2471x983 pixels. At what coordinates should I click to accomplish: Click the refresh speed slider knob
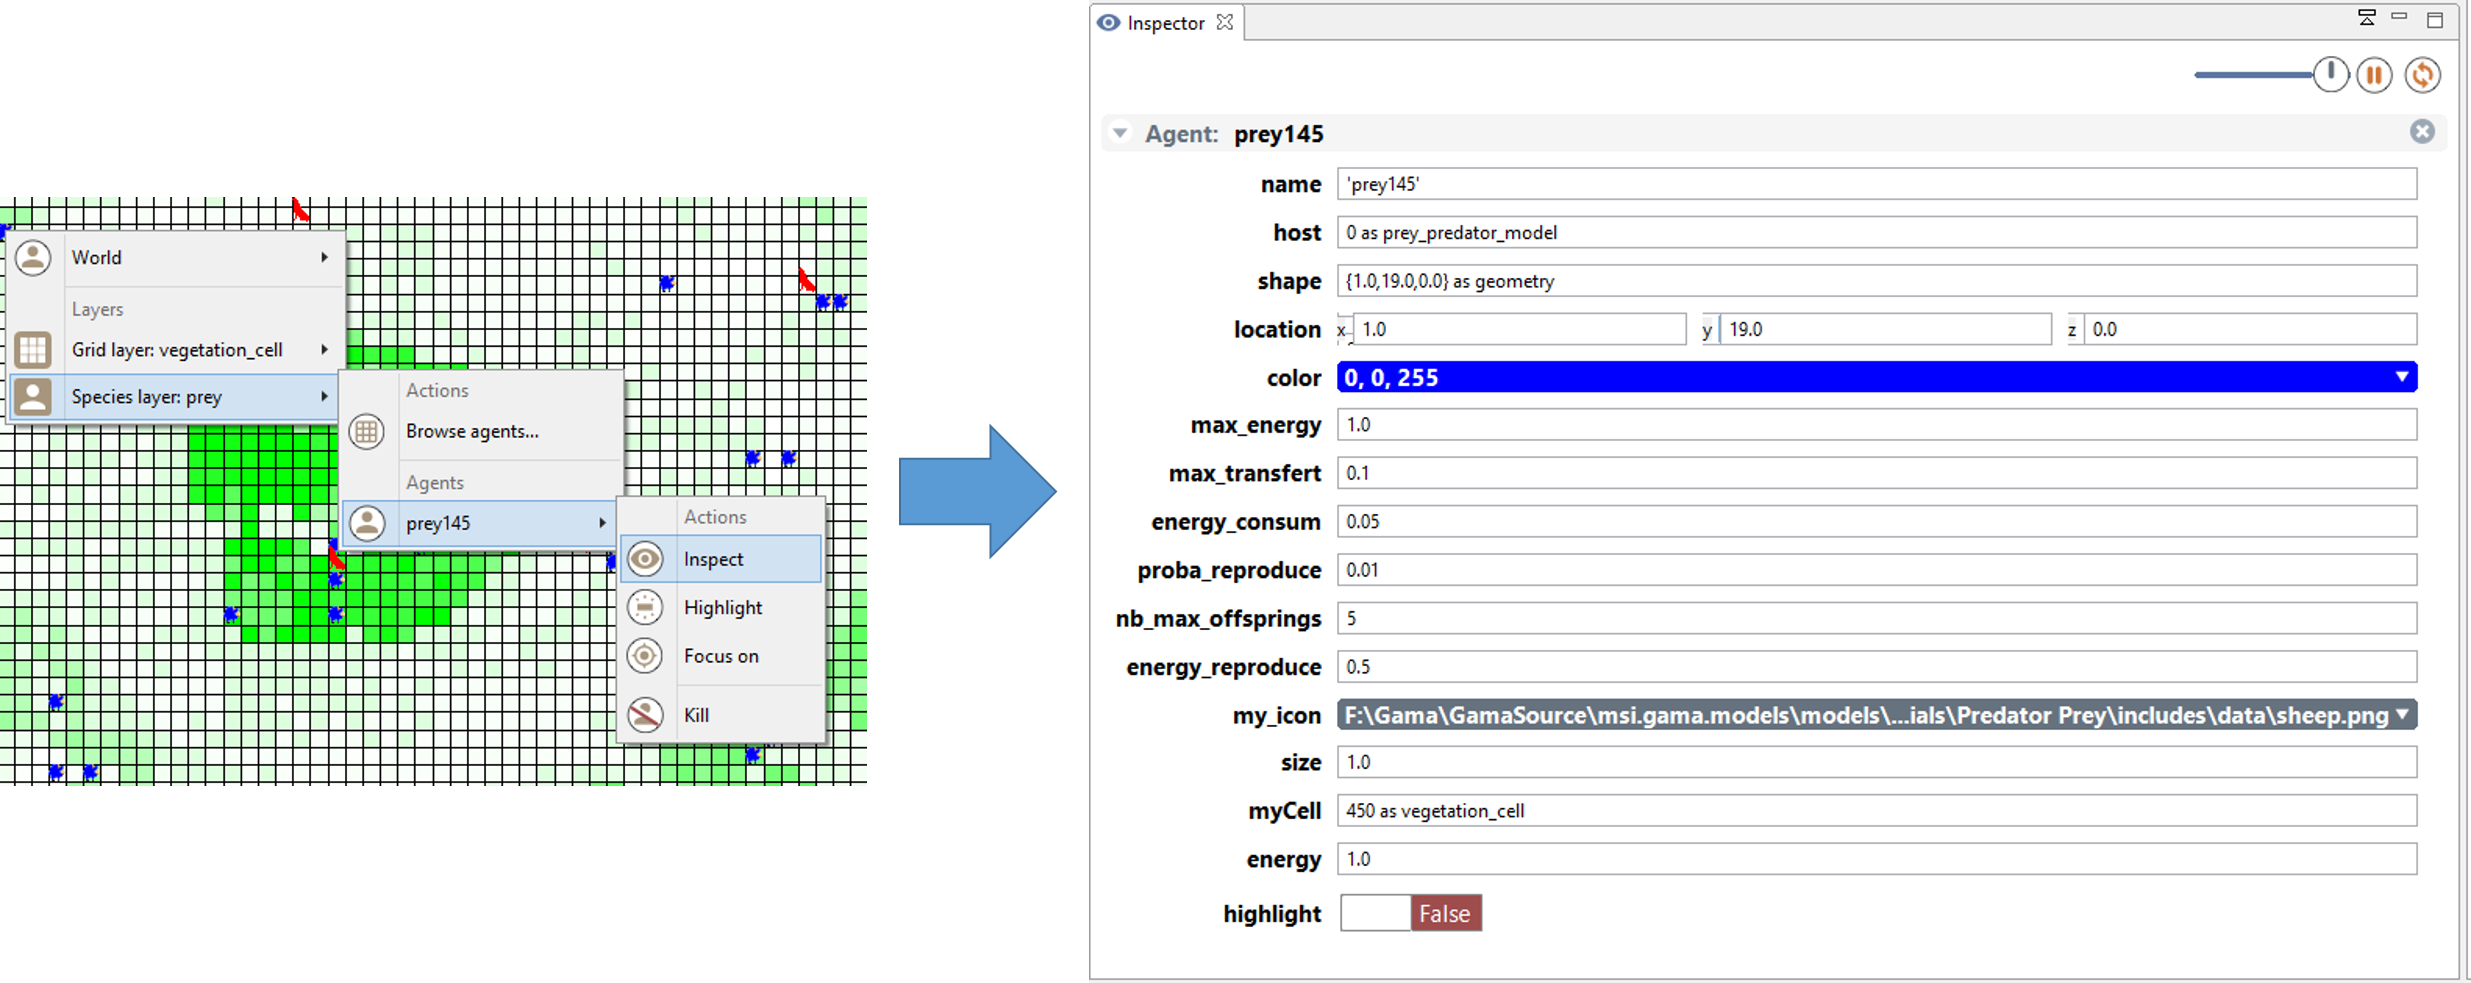[x=2330, y=74]
